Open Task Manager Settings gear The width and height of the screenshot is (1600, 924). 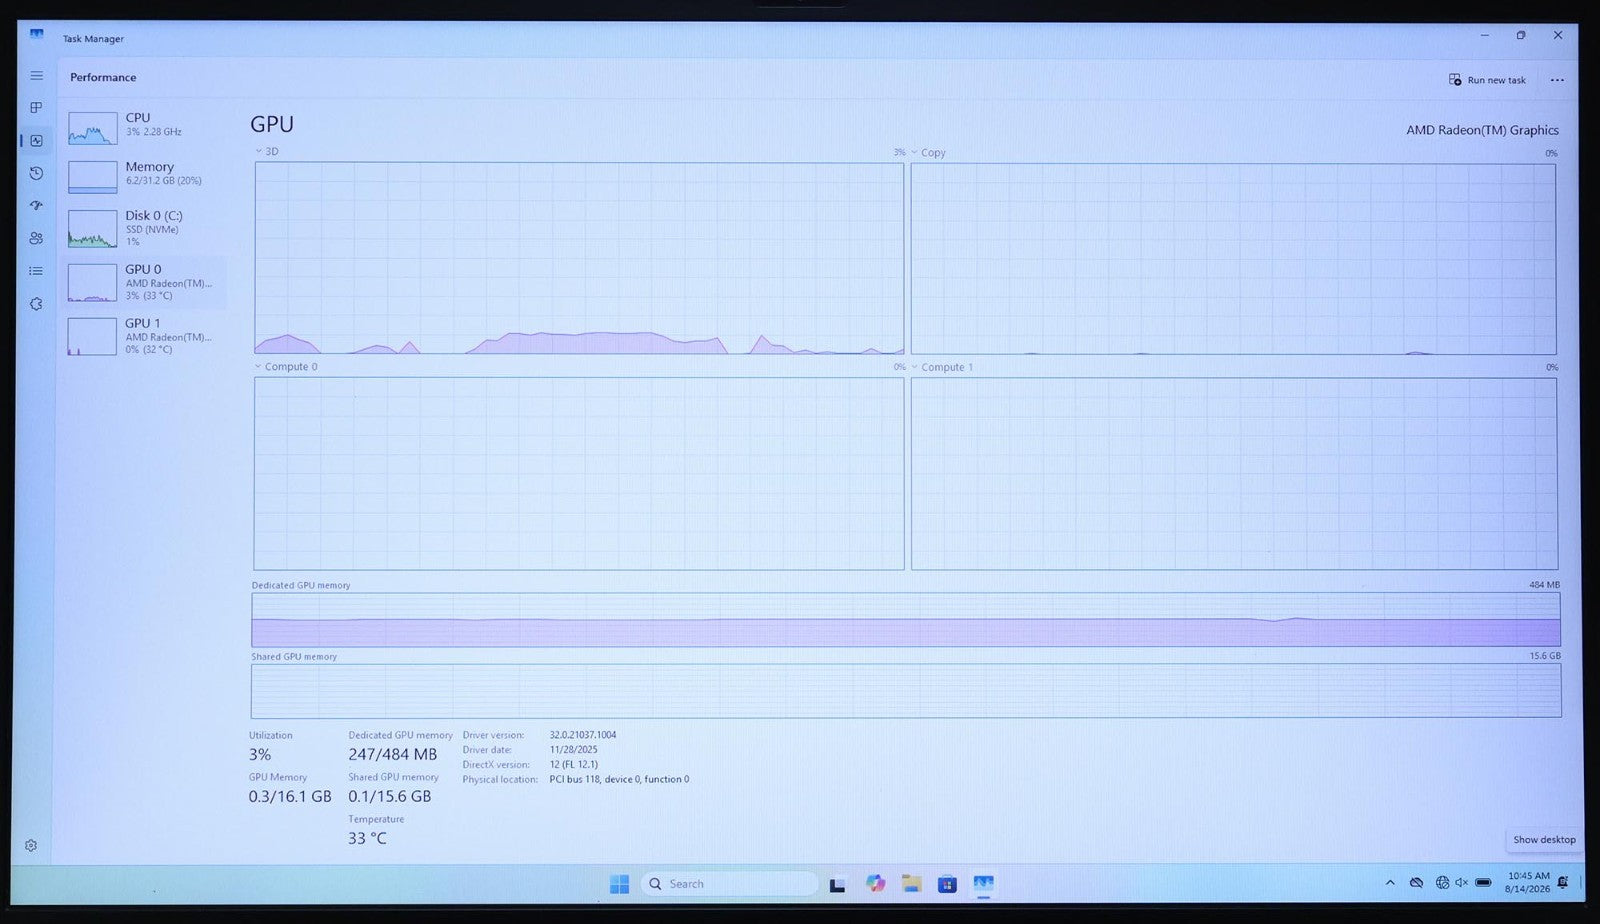pos(31,845)
